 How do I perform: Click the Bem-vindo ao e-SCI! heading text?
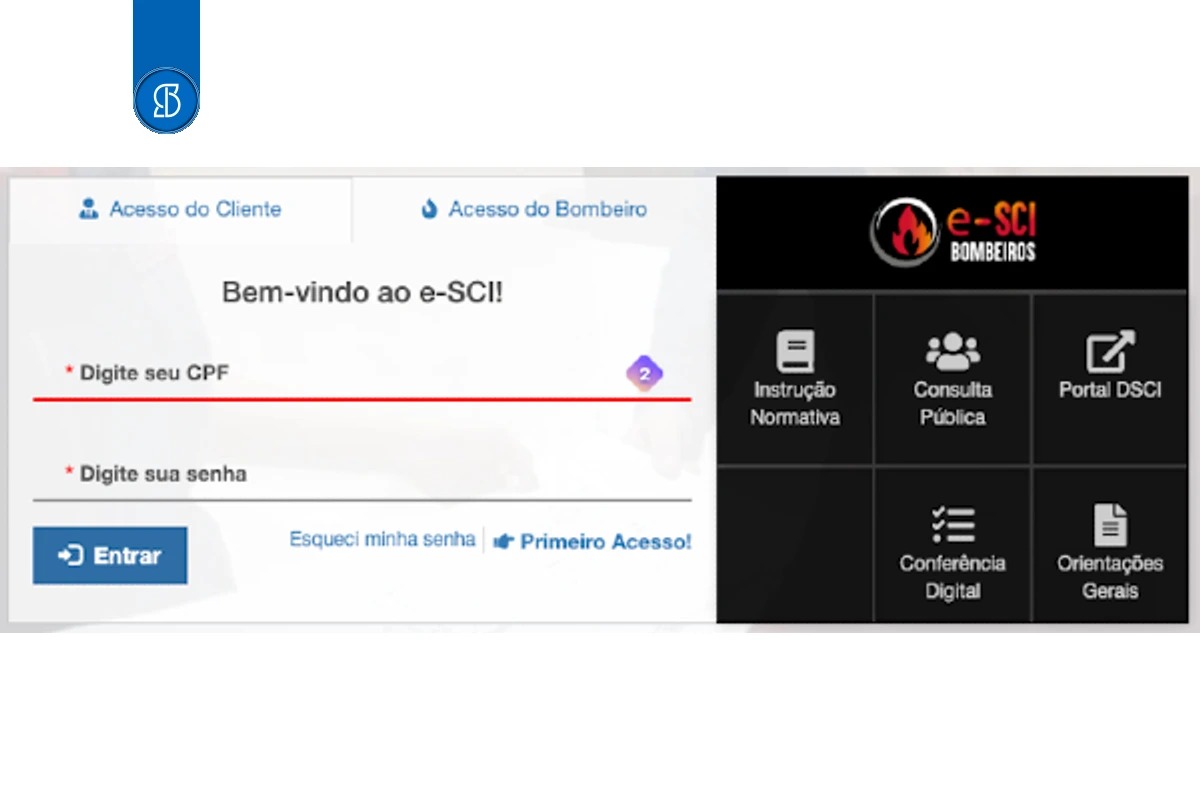[x=362, y=293]
